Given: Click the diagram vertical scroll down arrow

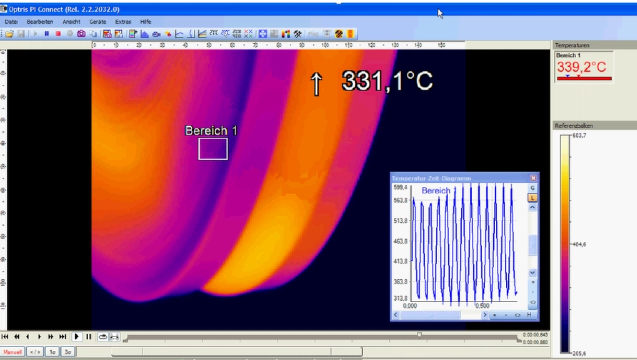Looking at the screenshot, I should [533, 272].
